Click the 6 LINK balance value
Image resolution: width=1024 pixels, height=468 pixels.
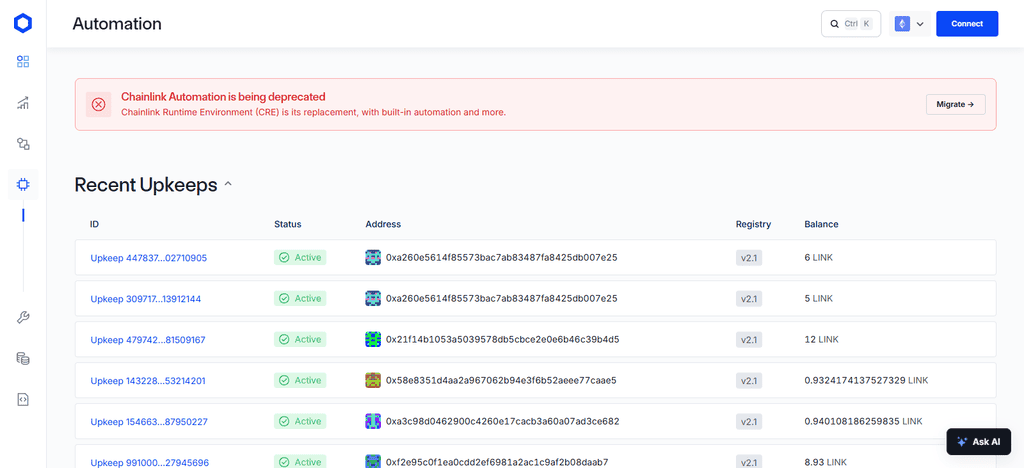click(x=819, y=258)
